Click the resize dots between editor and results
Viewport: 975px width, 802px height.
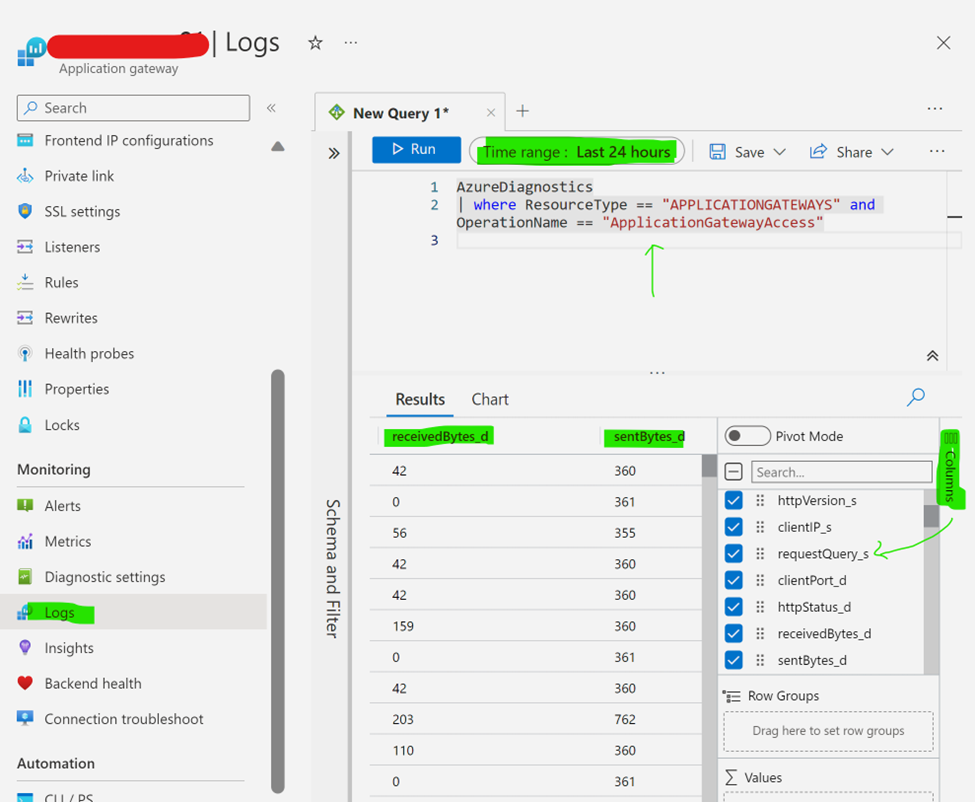click(657, 373)
